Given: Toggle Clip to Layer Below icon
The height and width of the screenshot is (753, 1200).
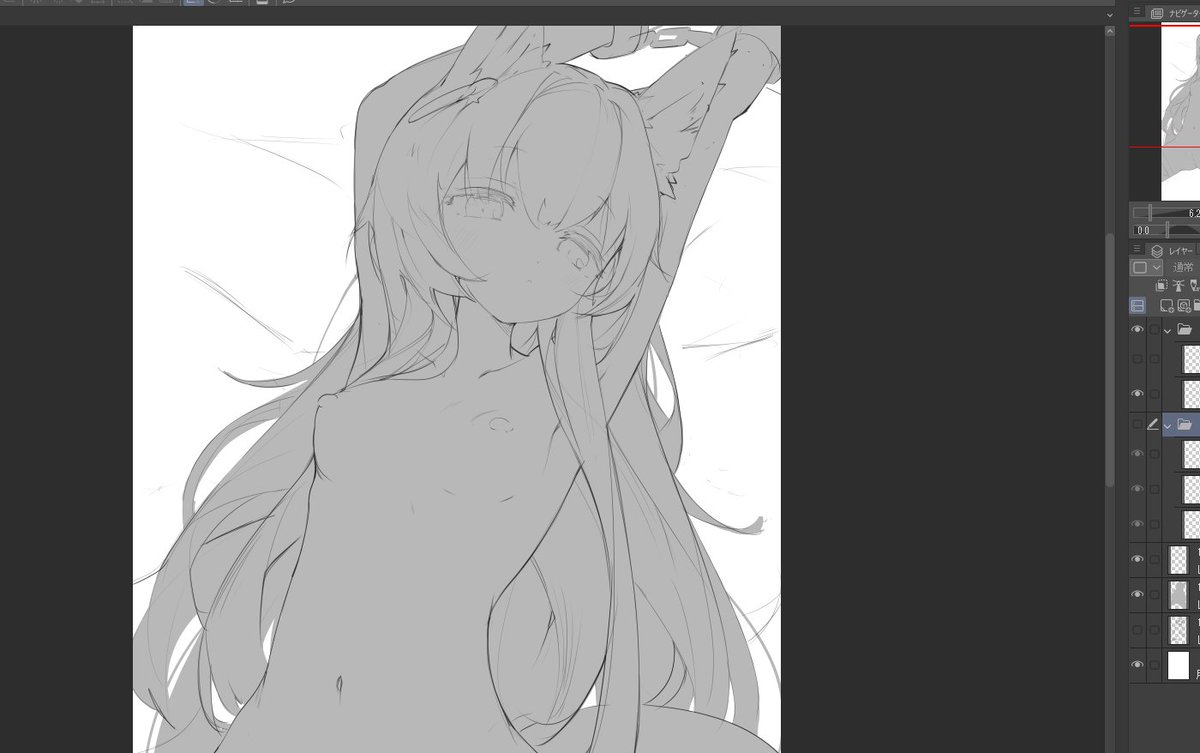Looking at the screenshot, I should [1162, 286].
